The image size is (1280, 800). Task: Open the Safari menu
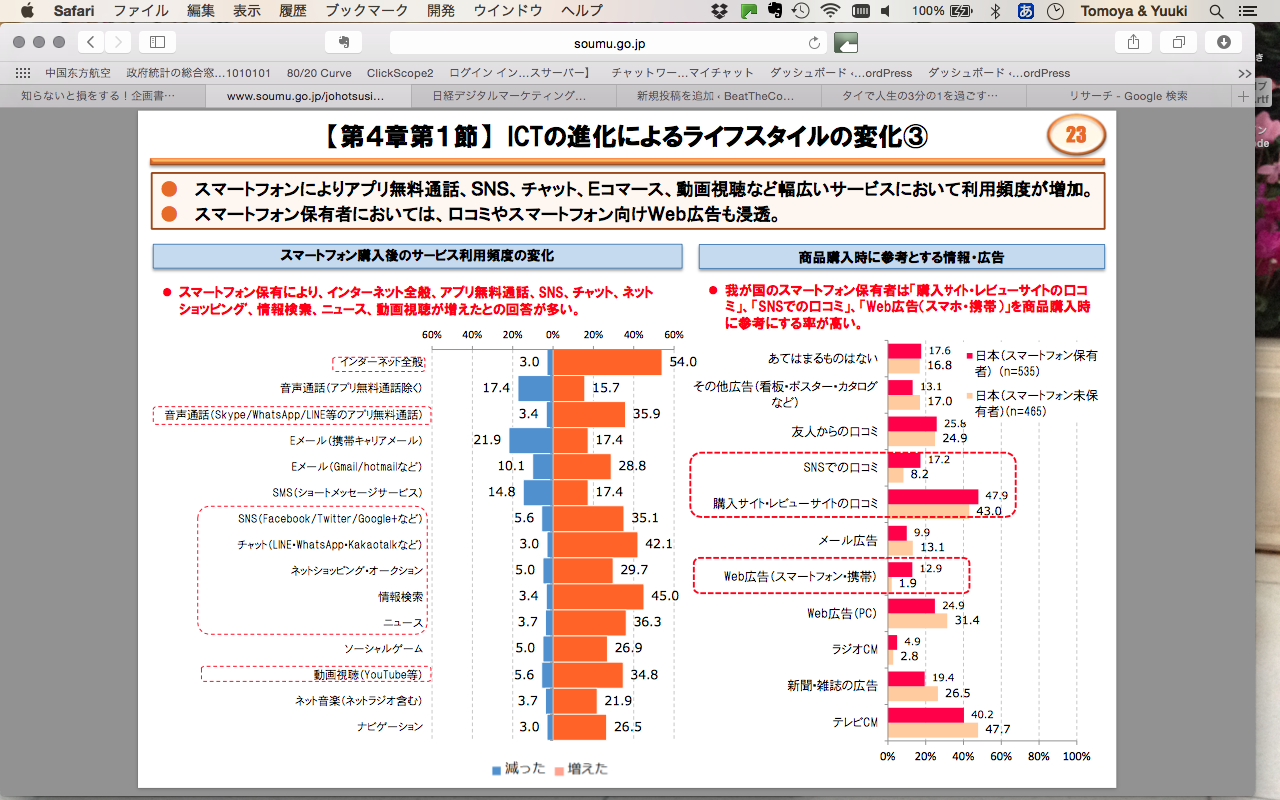74,11
